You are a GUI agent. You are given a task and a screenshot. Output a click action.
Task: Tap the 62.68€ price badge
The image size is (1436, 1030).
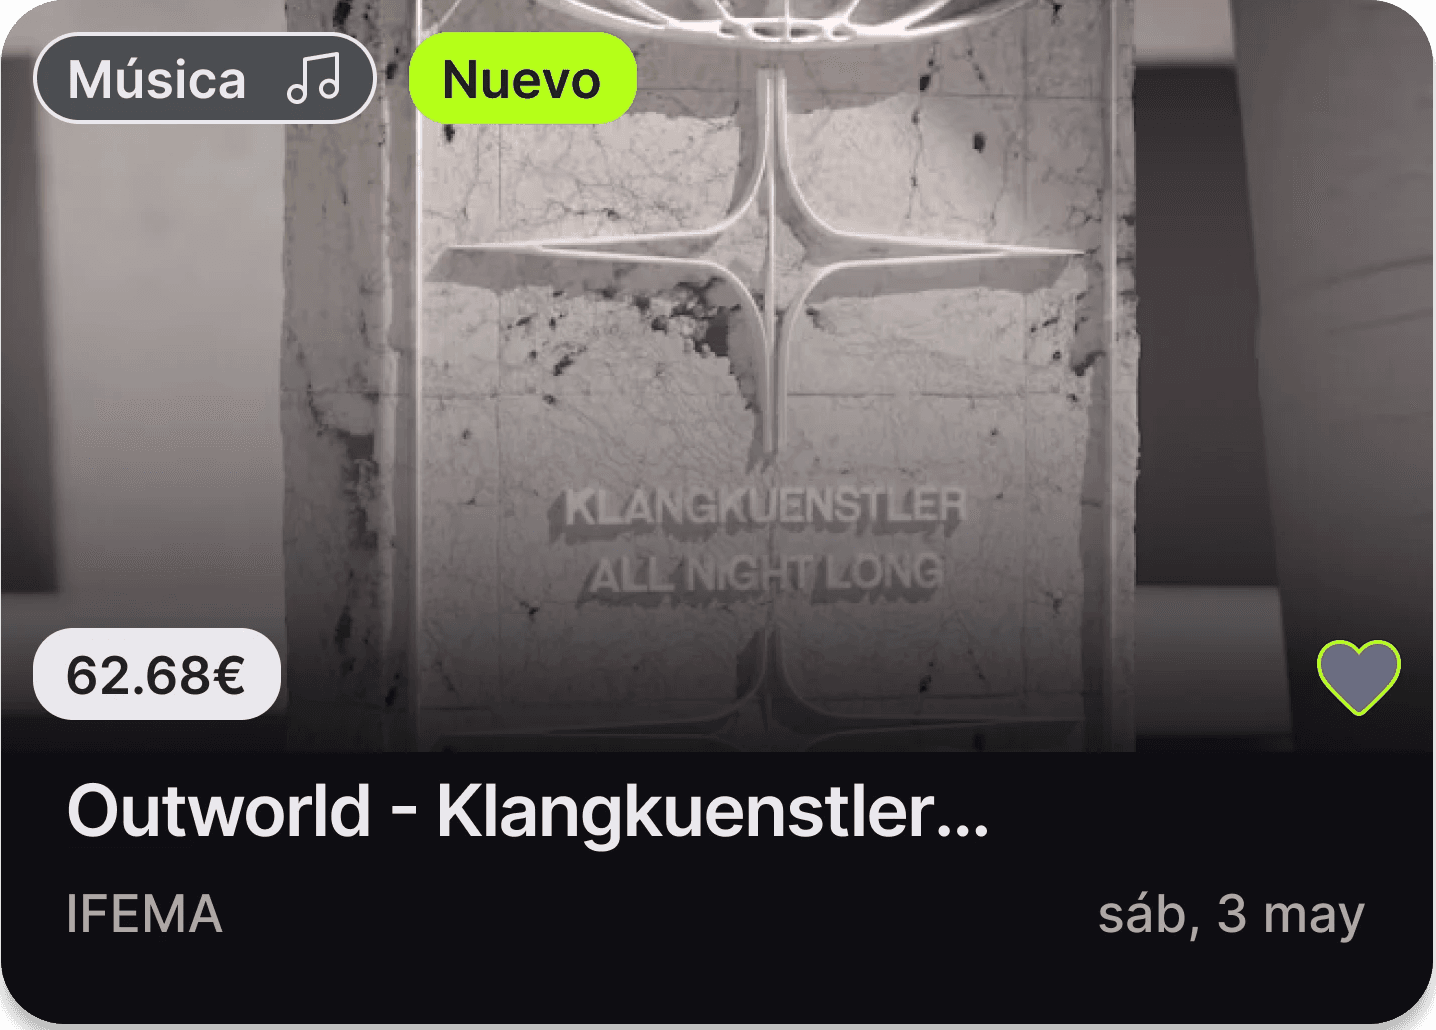click(x=157, y=674)
